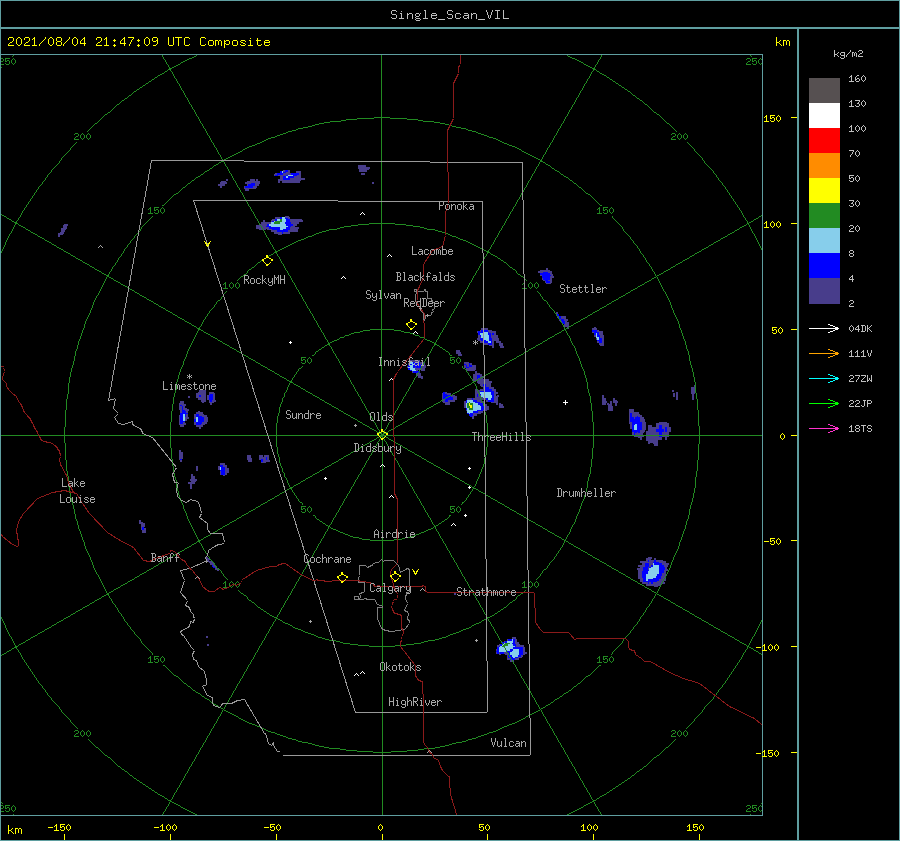Click the km unit label at top right
This screenshot has width=900, height=841.
[x=782, y=42]
